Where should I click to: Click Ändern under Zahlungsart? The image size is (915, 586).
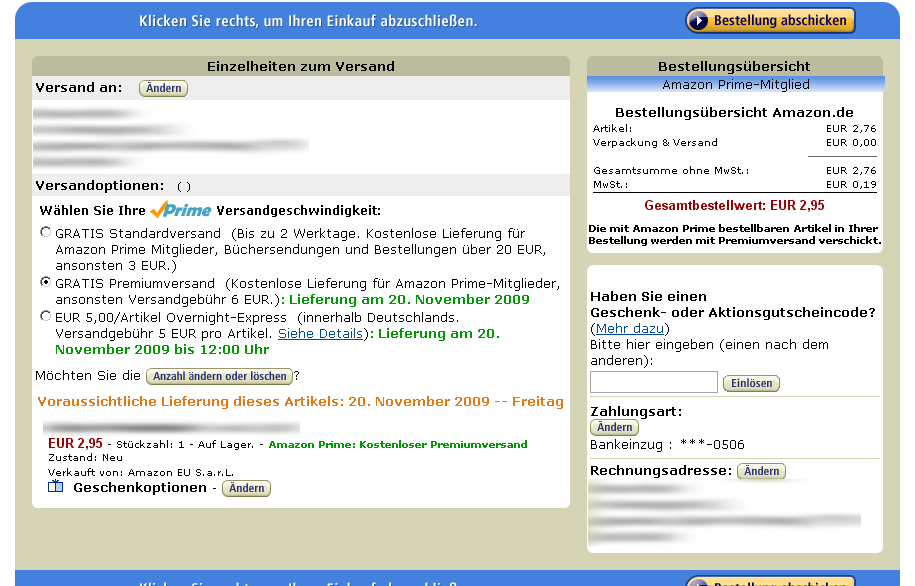tap(614, 427)
